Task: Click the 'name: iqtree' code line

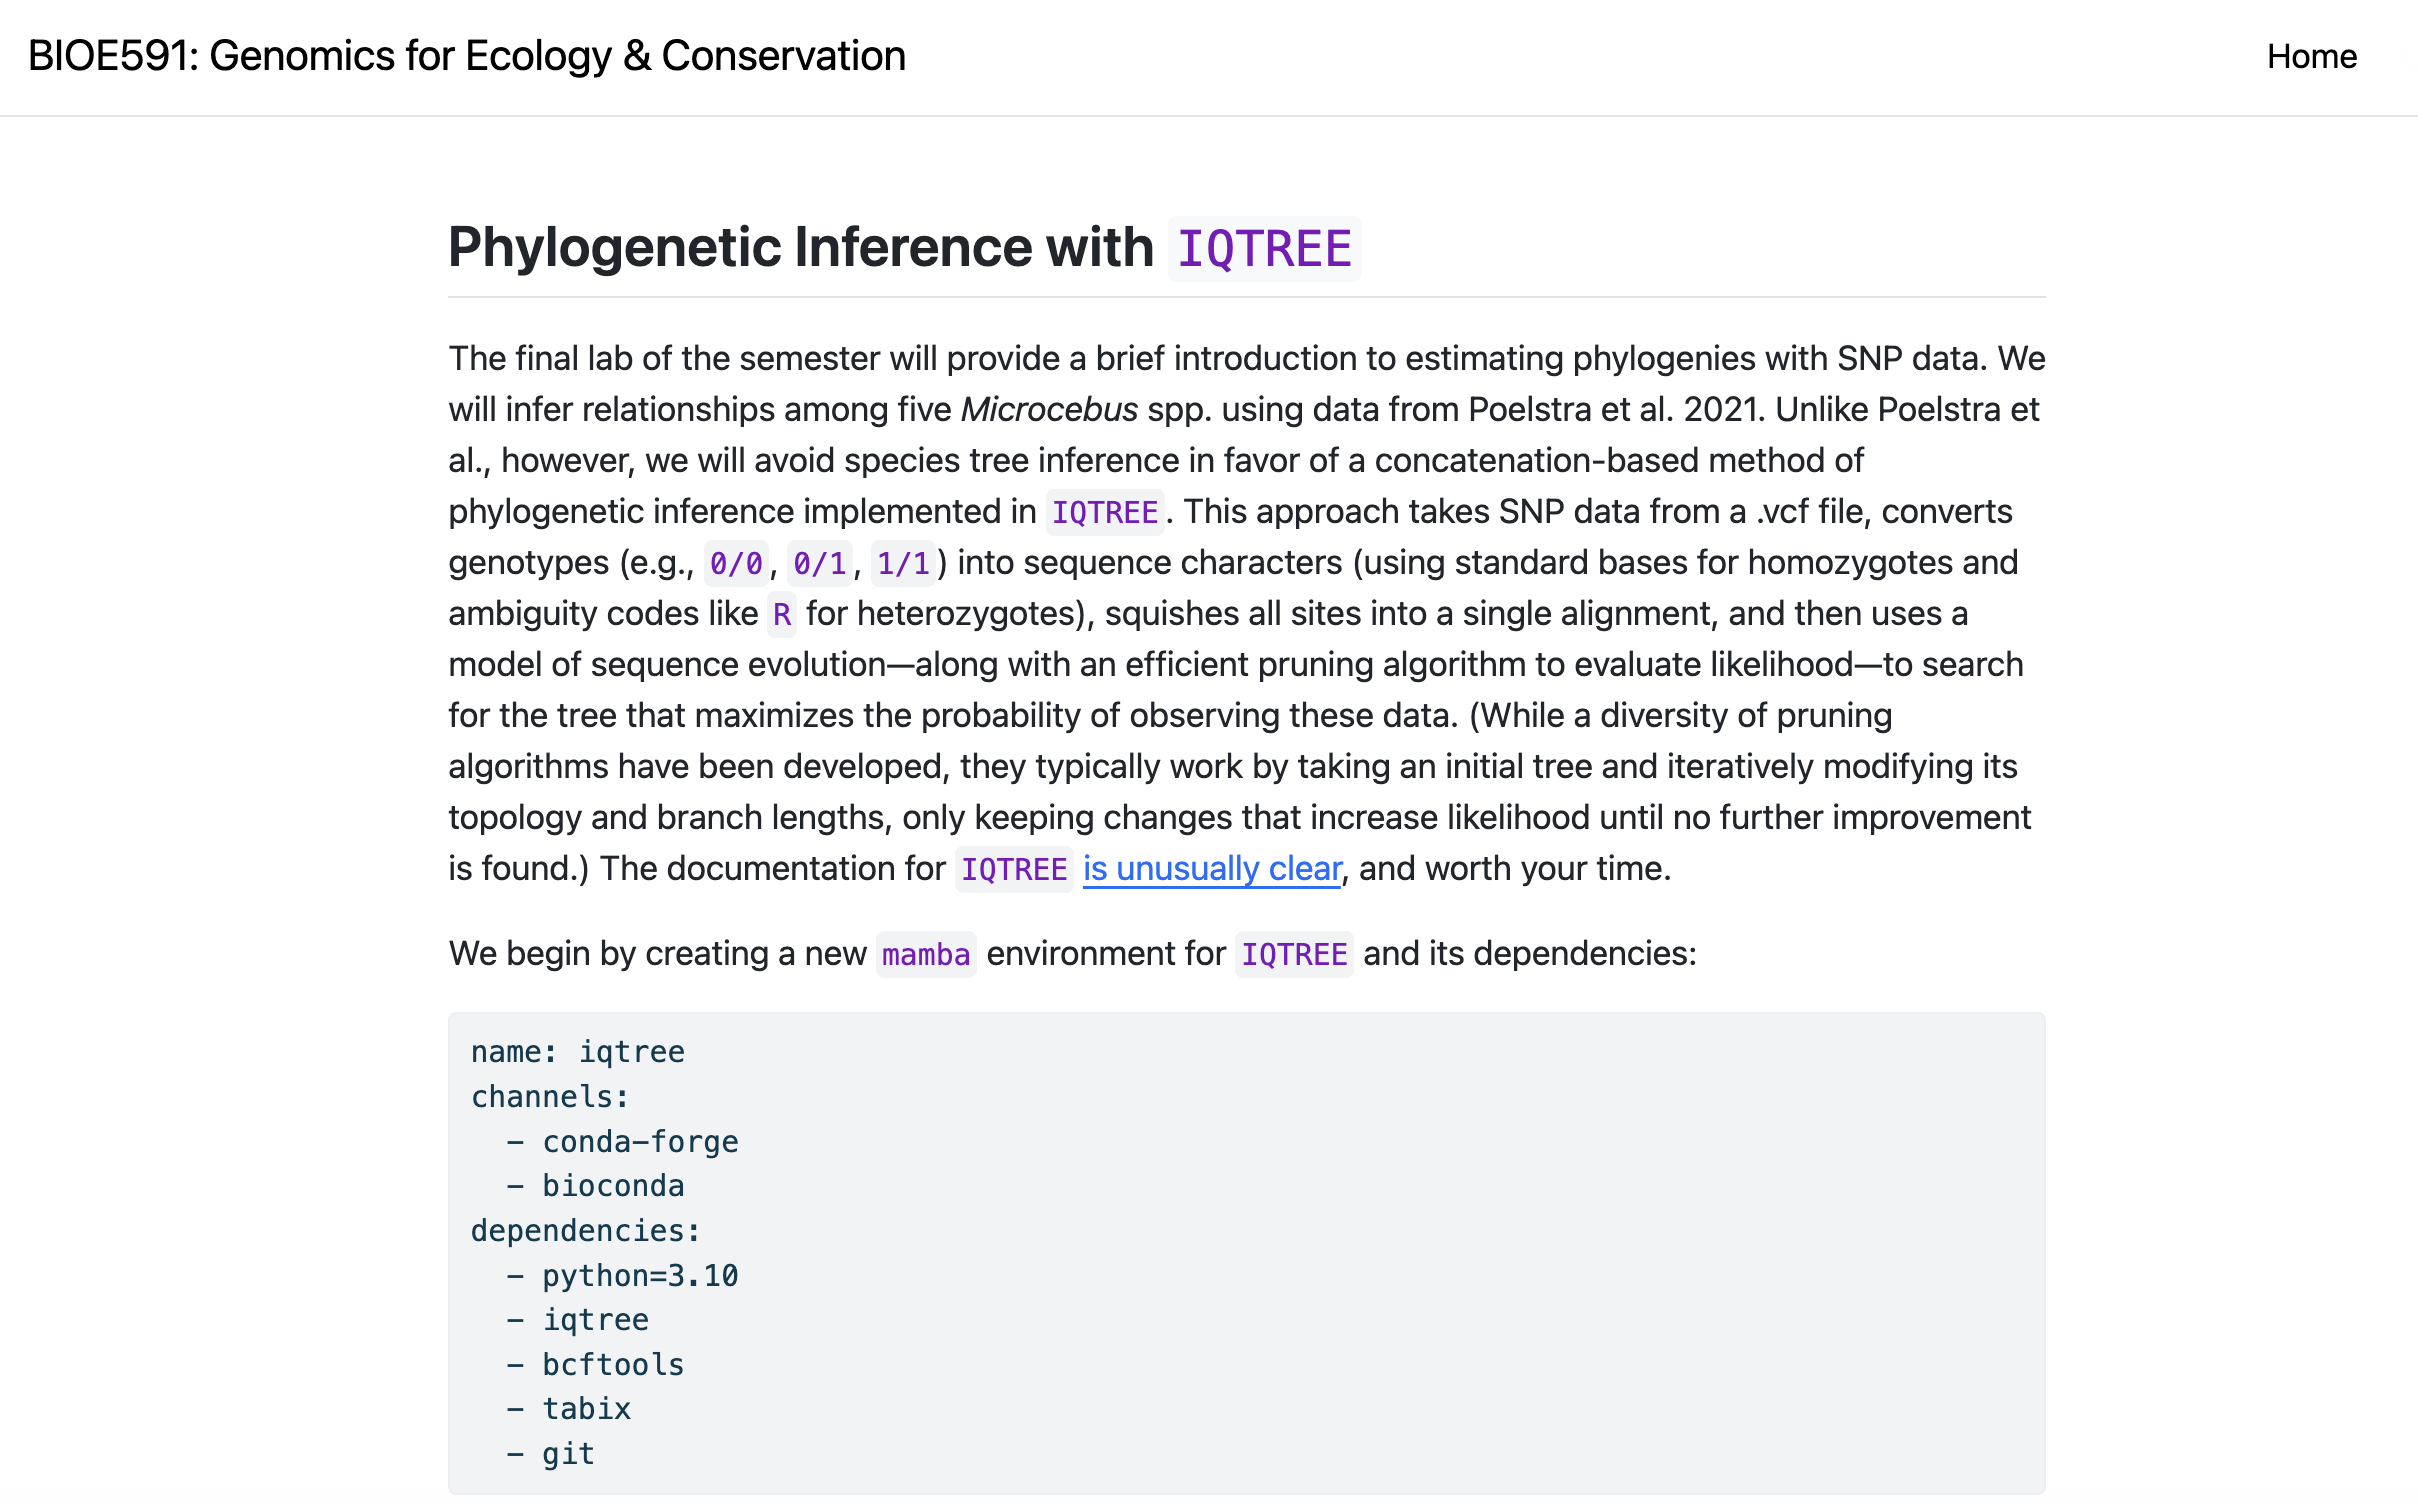Action: [x=578, y=1052]
